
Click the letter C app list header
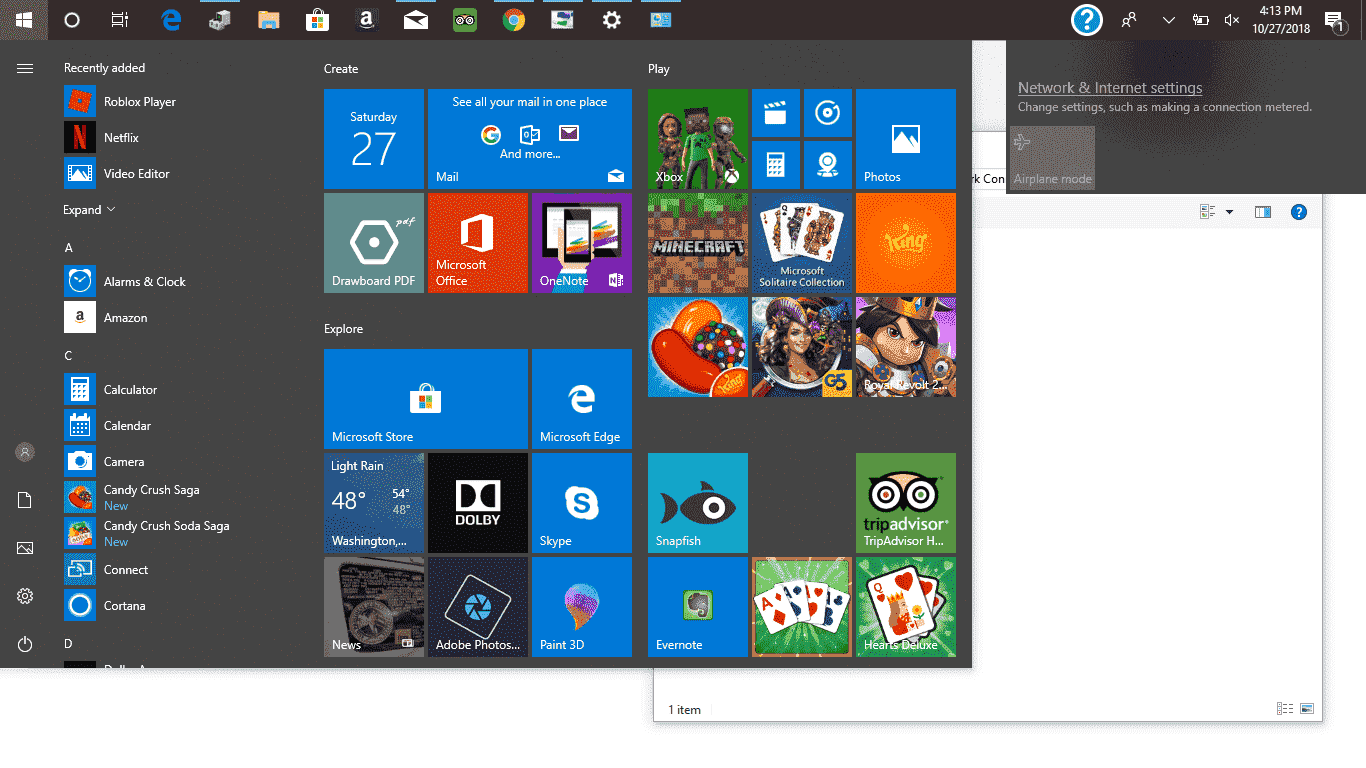point(69,355)
